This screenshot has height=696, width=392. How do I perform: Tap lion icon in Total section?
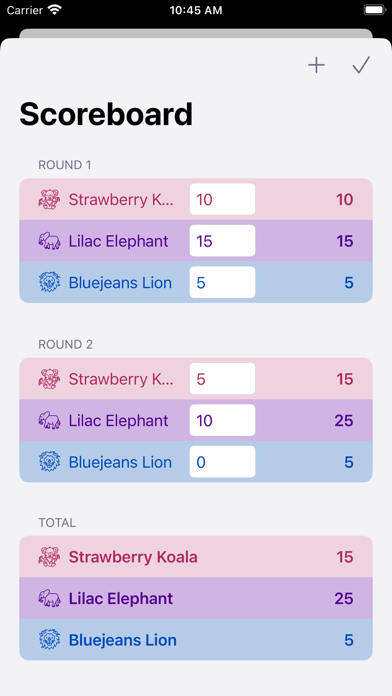pos(49,640)
